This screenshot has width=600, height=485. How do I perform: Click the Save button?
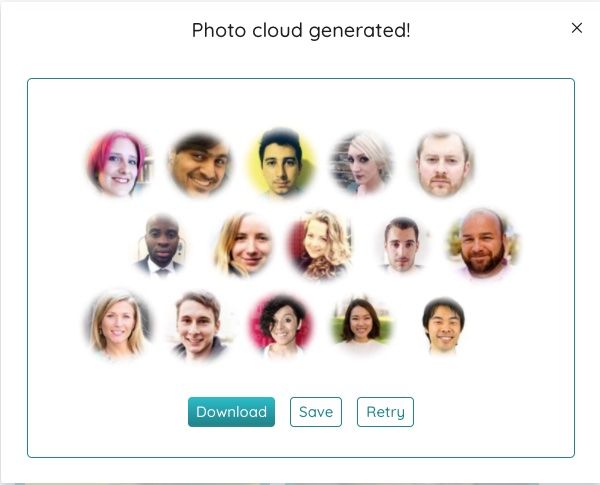click(316, 412)
